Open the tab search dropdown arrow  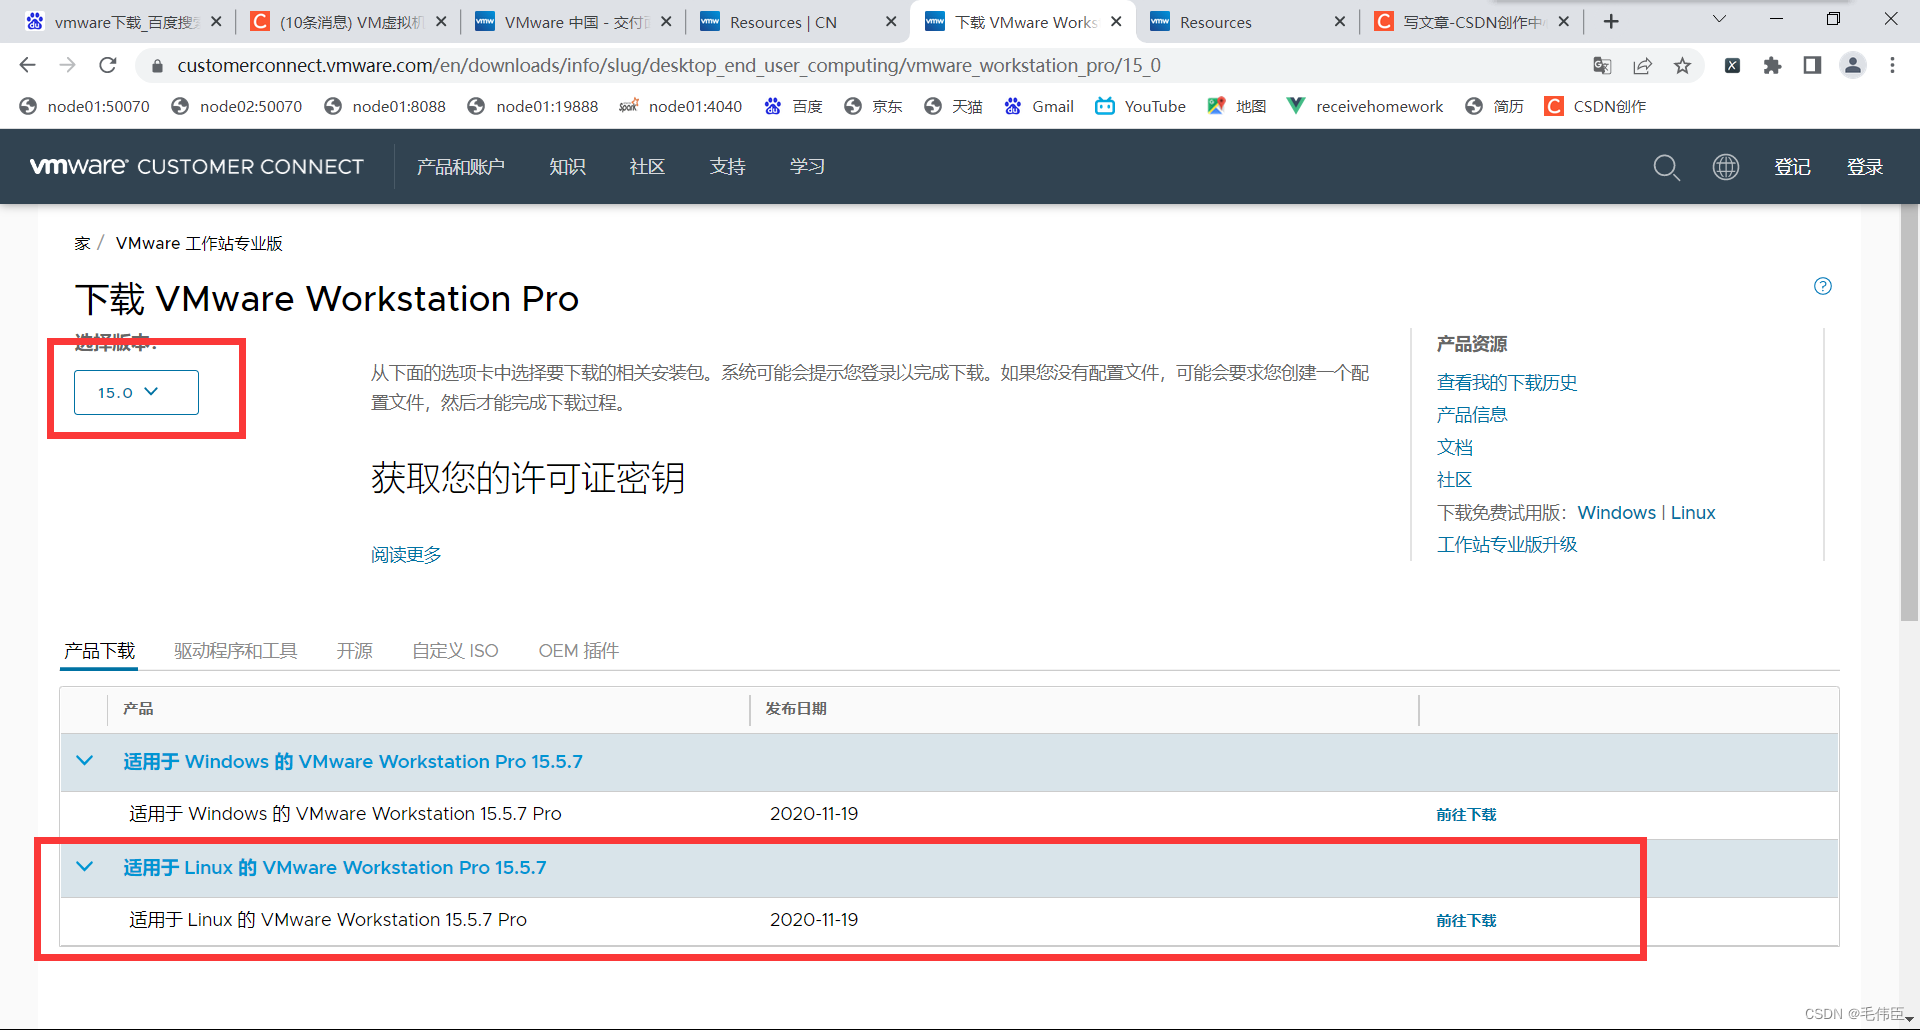click(1719, 19)
